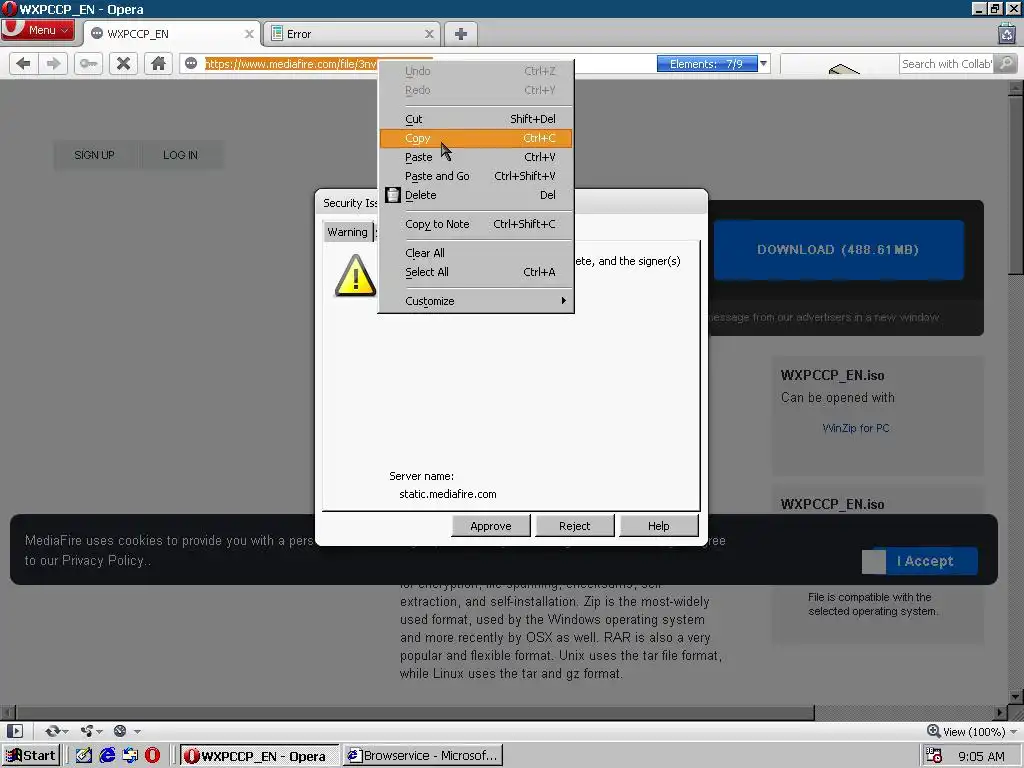The width and height of the screenshot is (1024, 768).
Task: Choose Copy from the context menu
Action: point(475,138)
